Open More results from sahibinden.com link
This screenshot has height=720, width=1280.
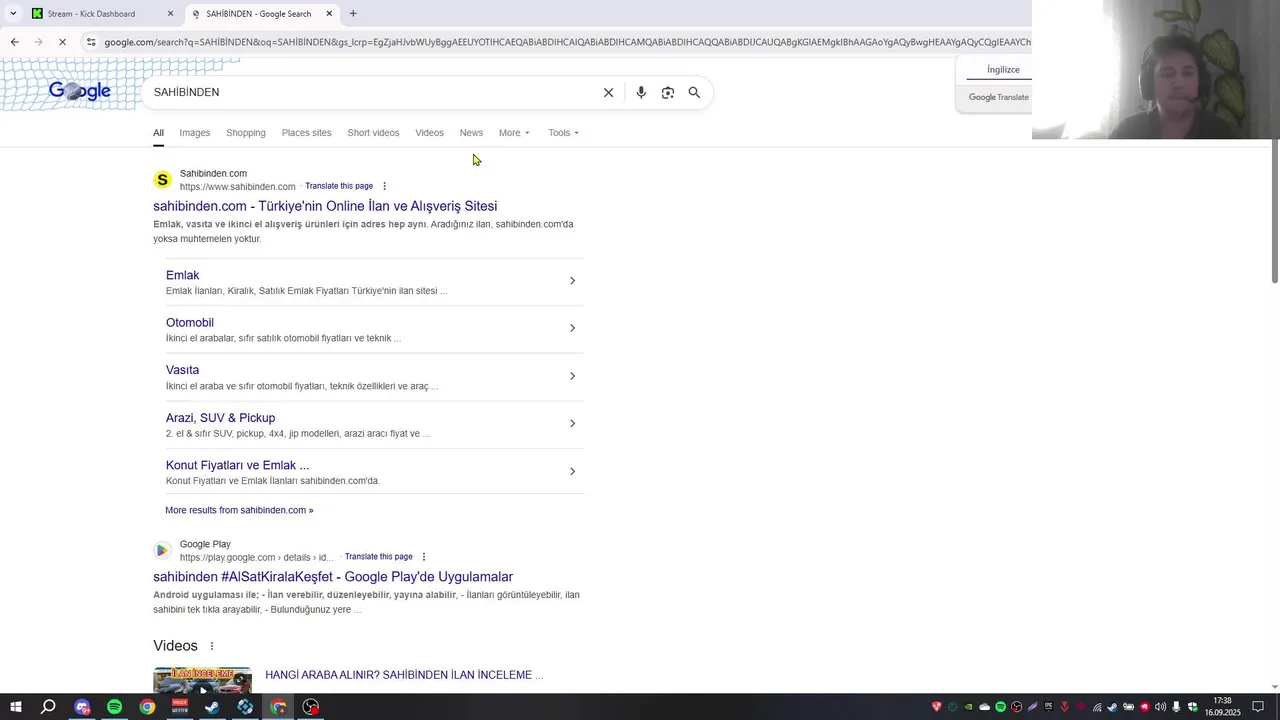239,510
